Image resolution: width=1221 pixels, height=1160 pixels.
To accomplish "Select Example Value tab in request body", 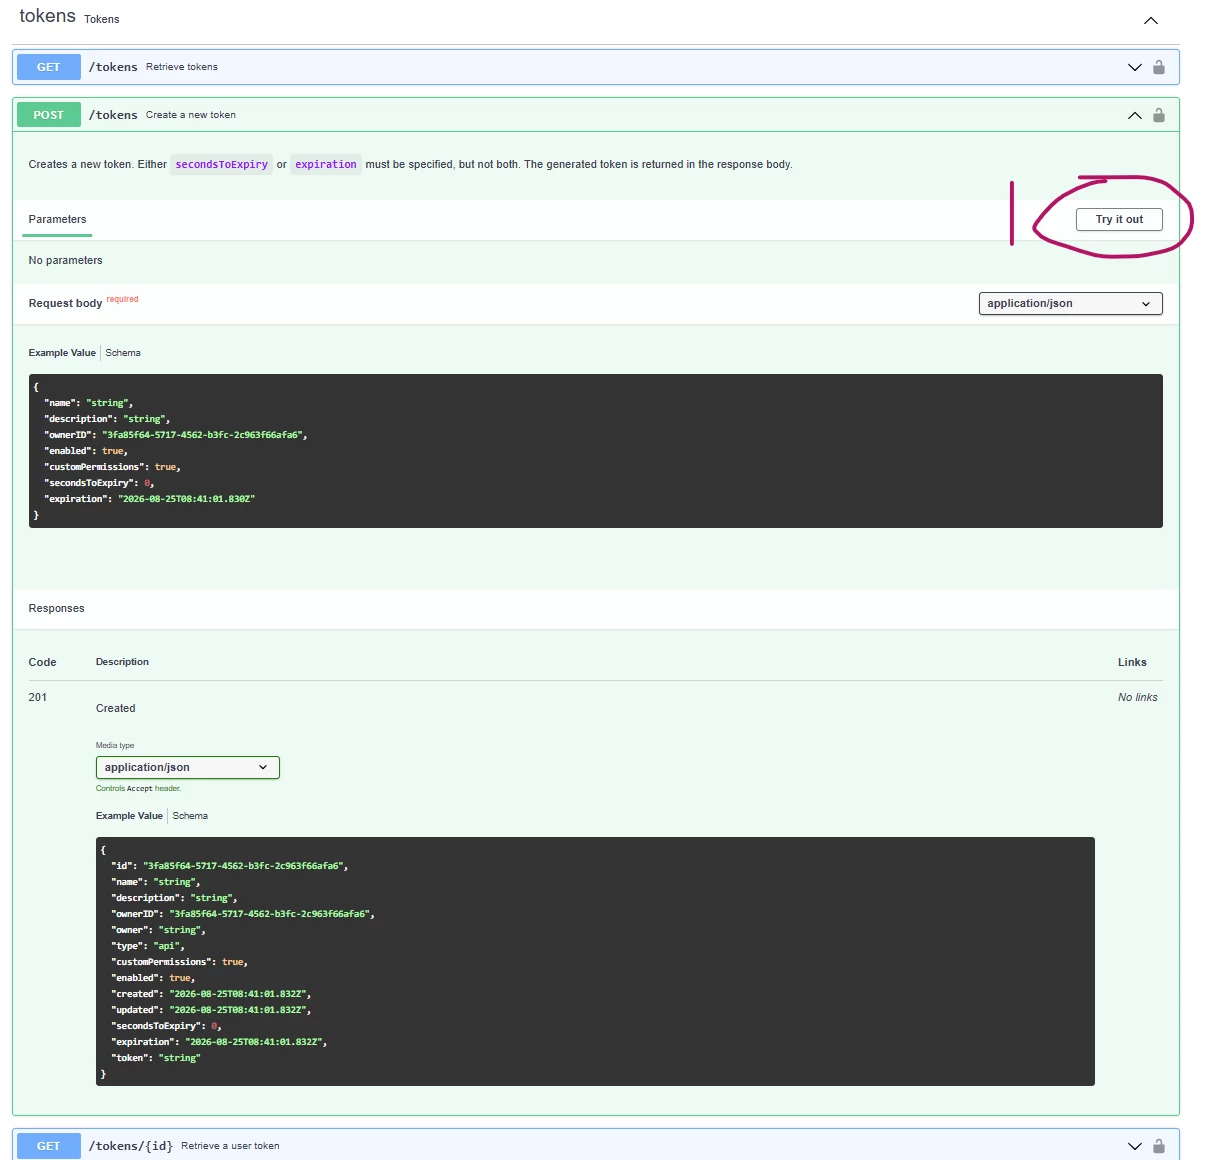I will (x=62, y=353).
